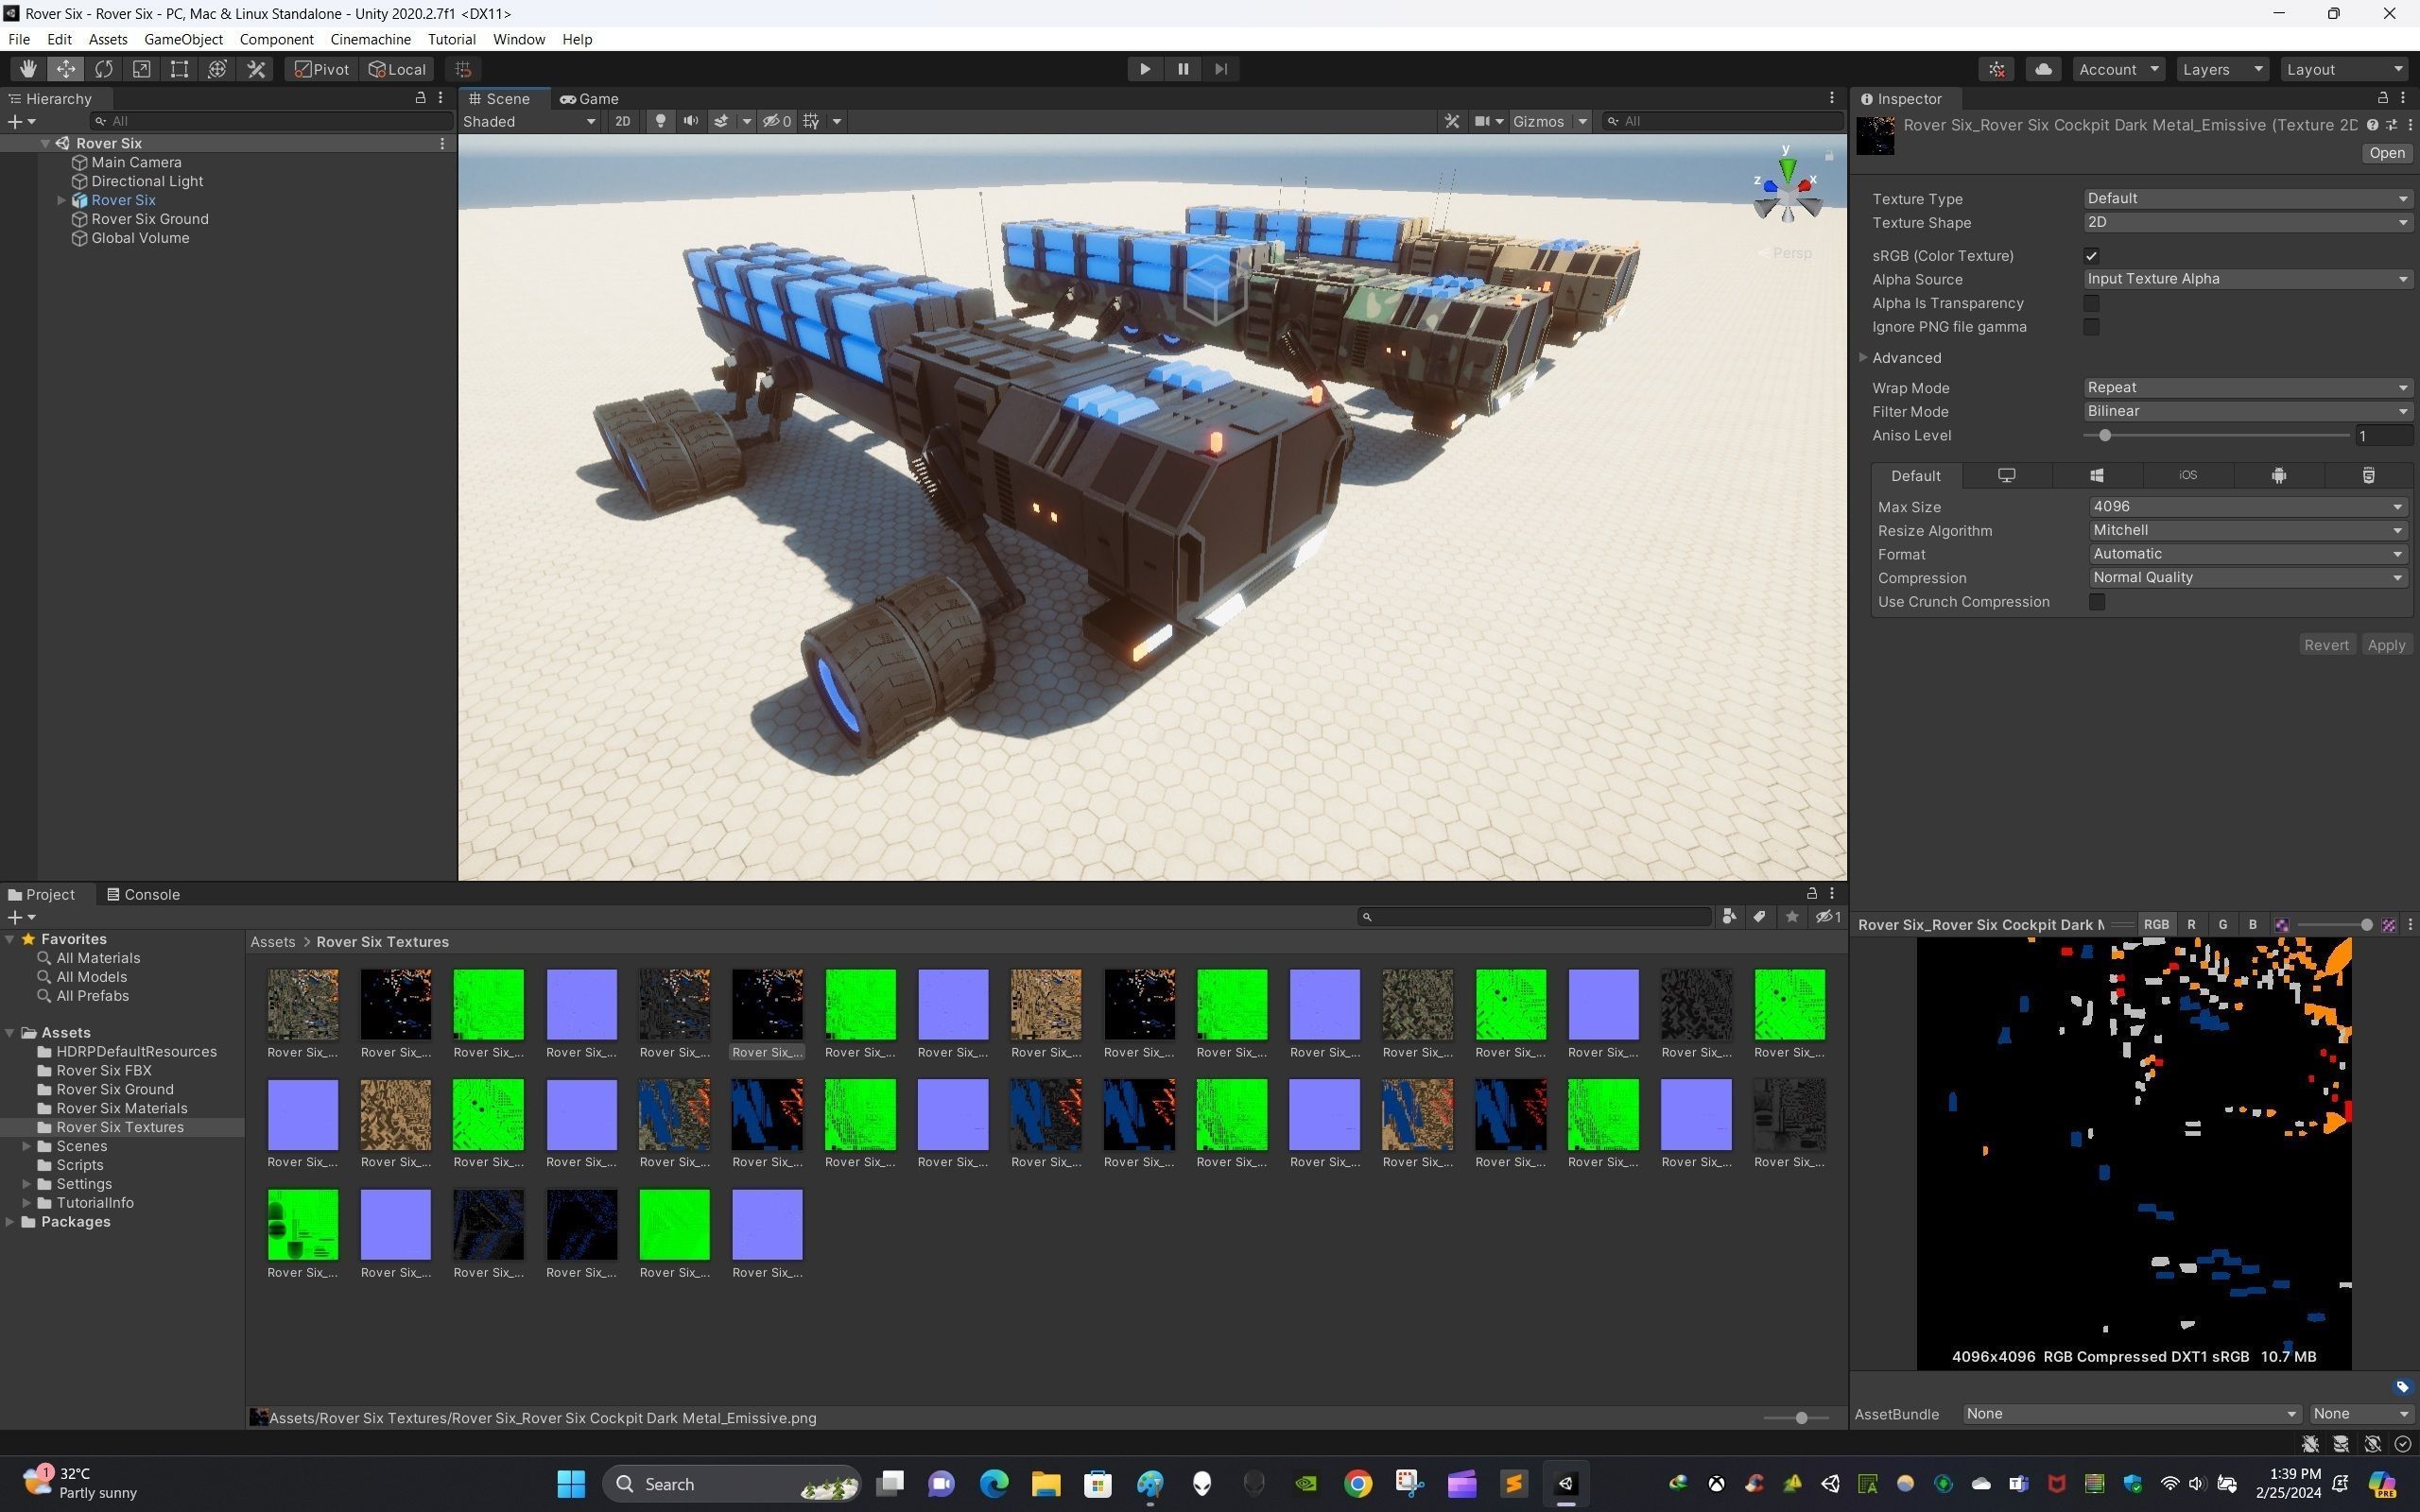Uncheck the sRGB (Color Texture) checkbox

(x=2091, y=256)
